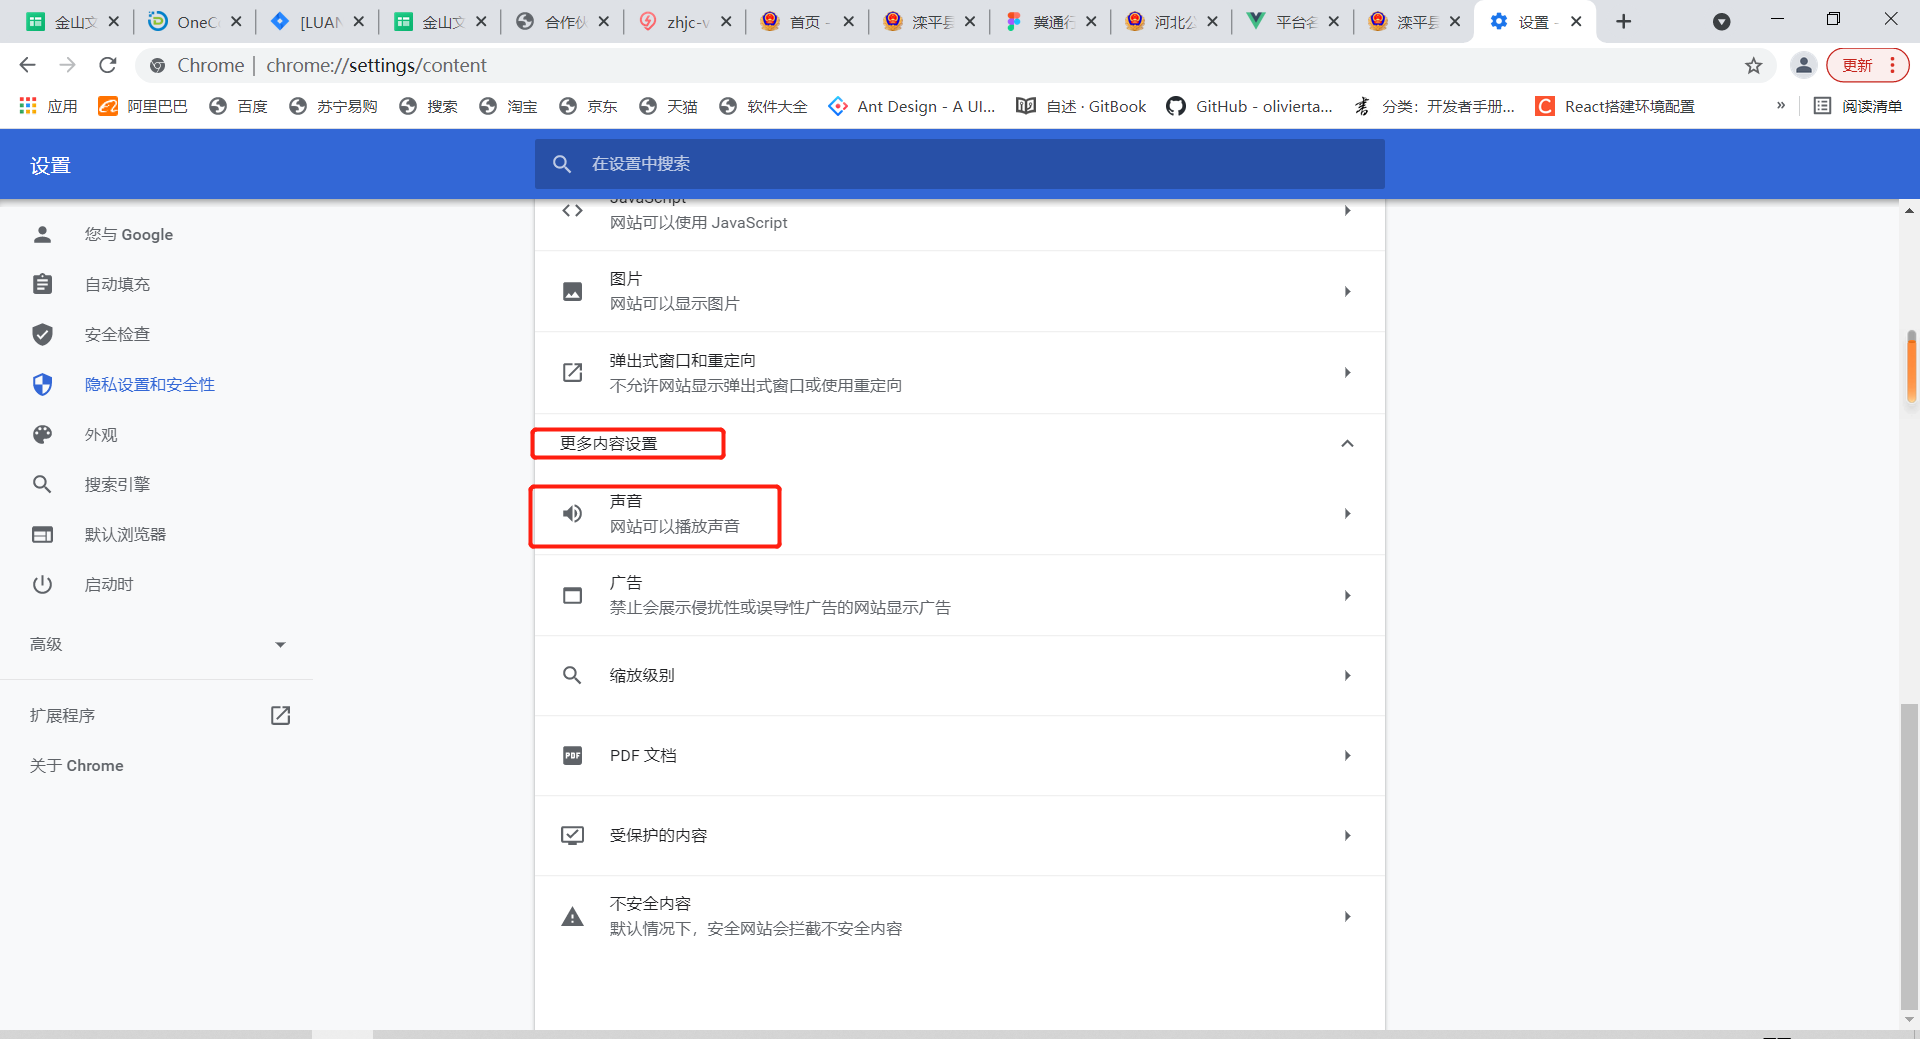Open the 京东 bookmark
The width and height of the screenshot is (1920, 1039).
tap(588, 106)
